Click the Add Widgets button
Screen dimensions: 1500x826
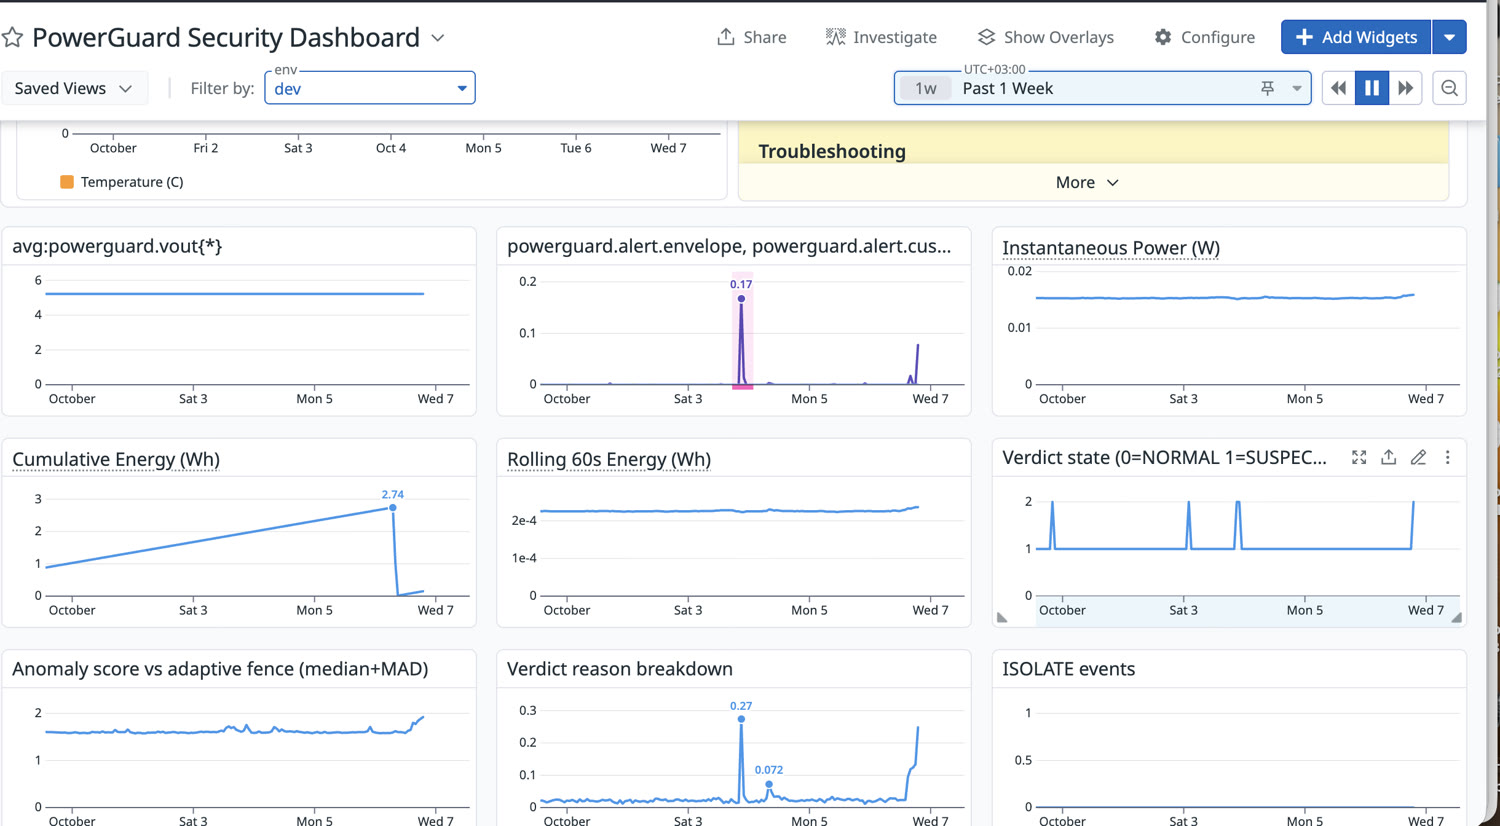tap(1356, 37)
